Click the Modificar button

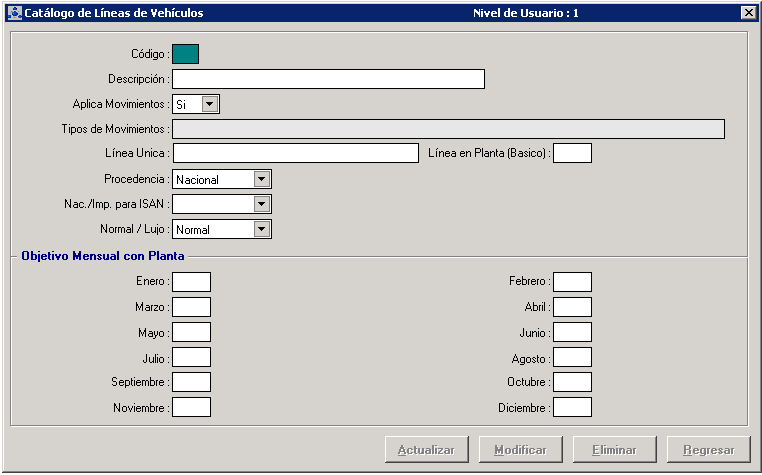click(520, 450)
